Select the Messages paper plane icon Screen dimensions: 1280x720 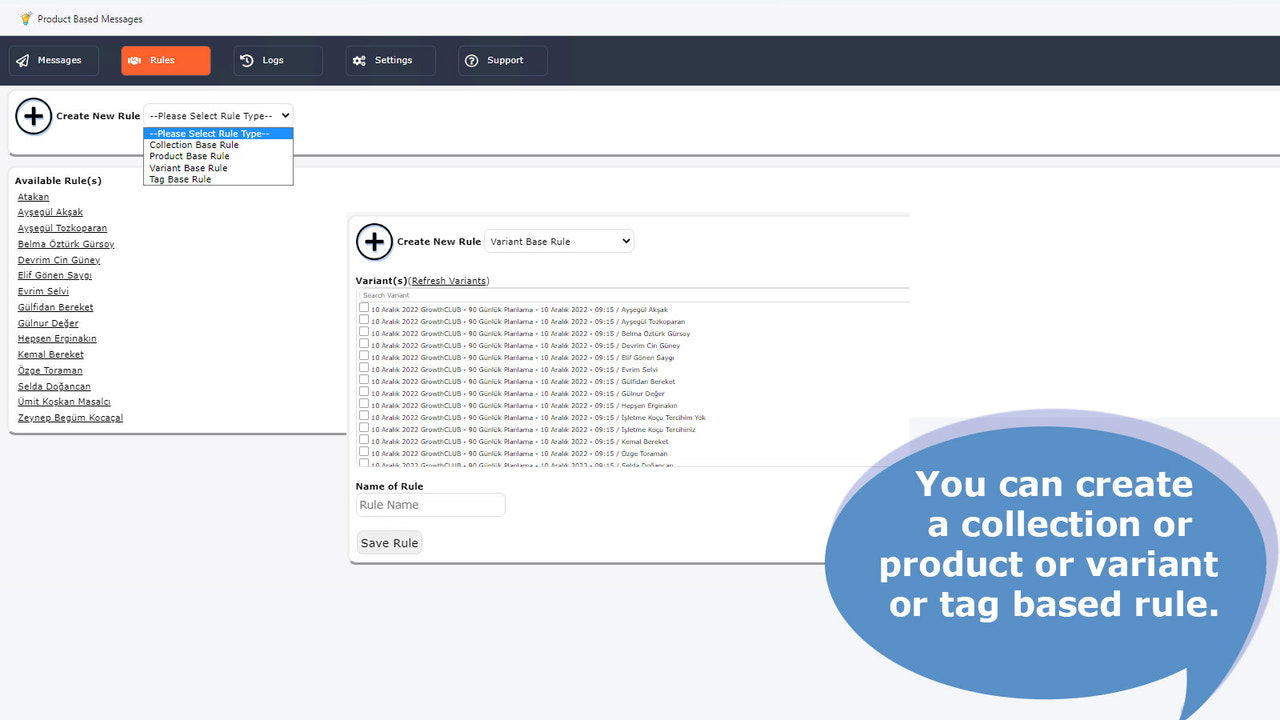click(x=22, y=60)
